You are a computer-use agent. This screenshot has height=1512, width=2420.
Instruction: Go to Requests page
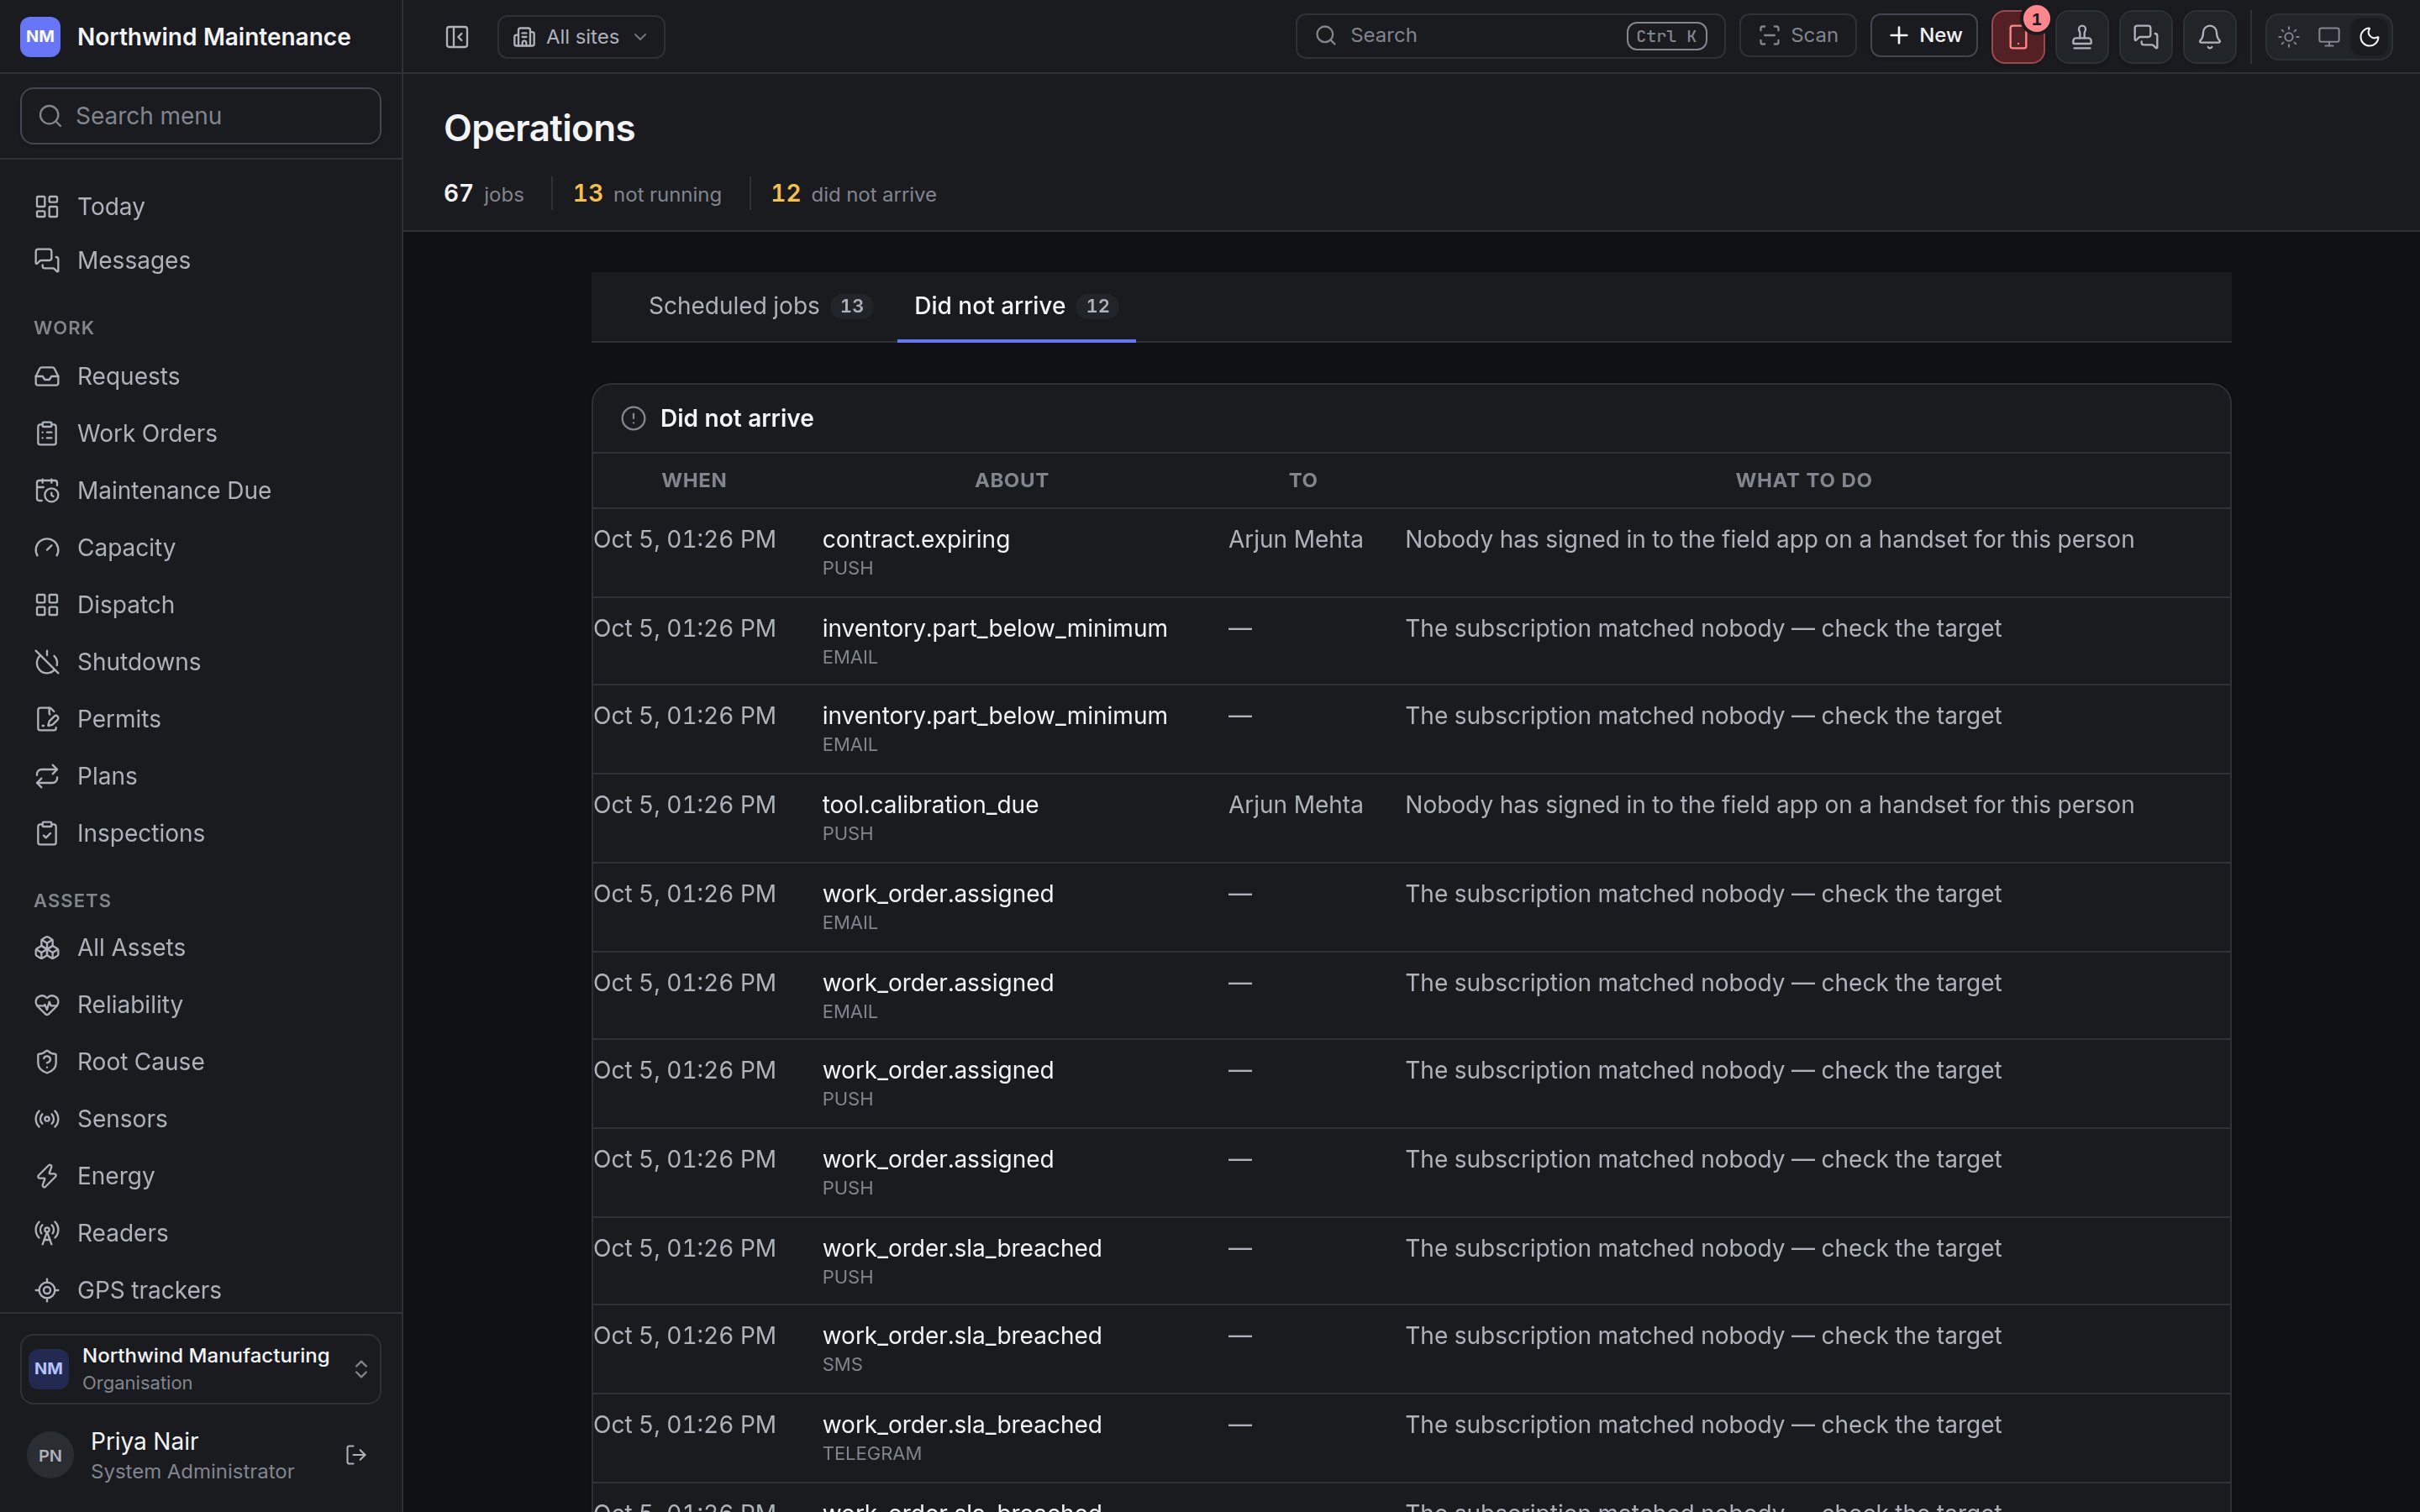point(201,377)
